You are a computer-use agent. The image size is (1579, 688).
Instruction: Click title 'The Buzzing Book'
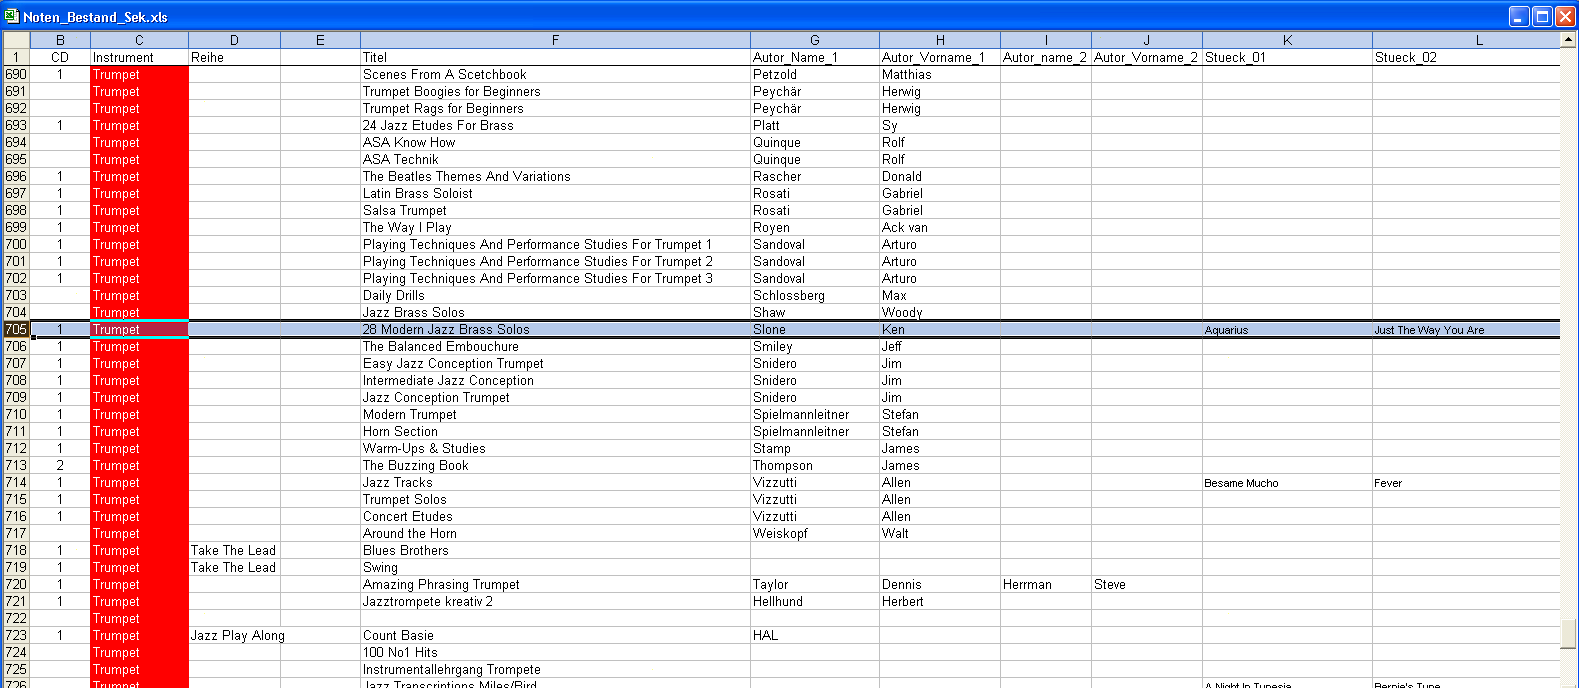coord(415,465)
